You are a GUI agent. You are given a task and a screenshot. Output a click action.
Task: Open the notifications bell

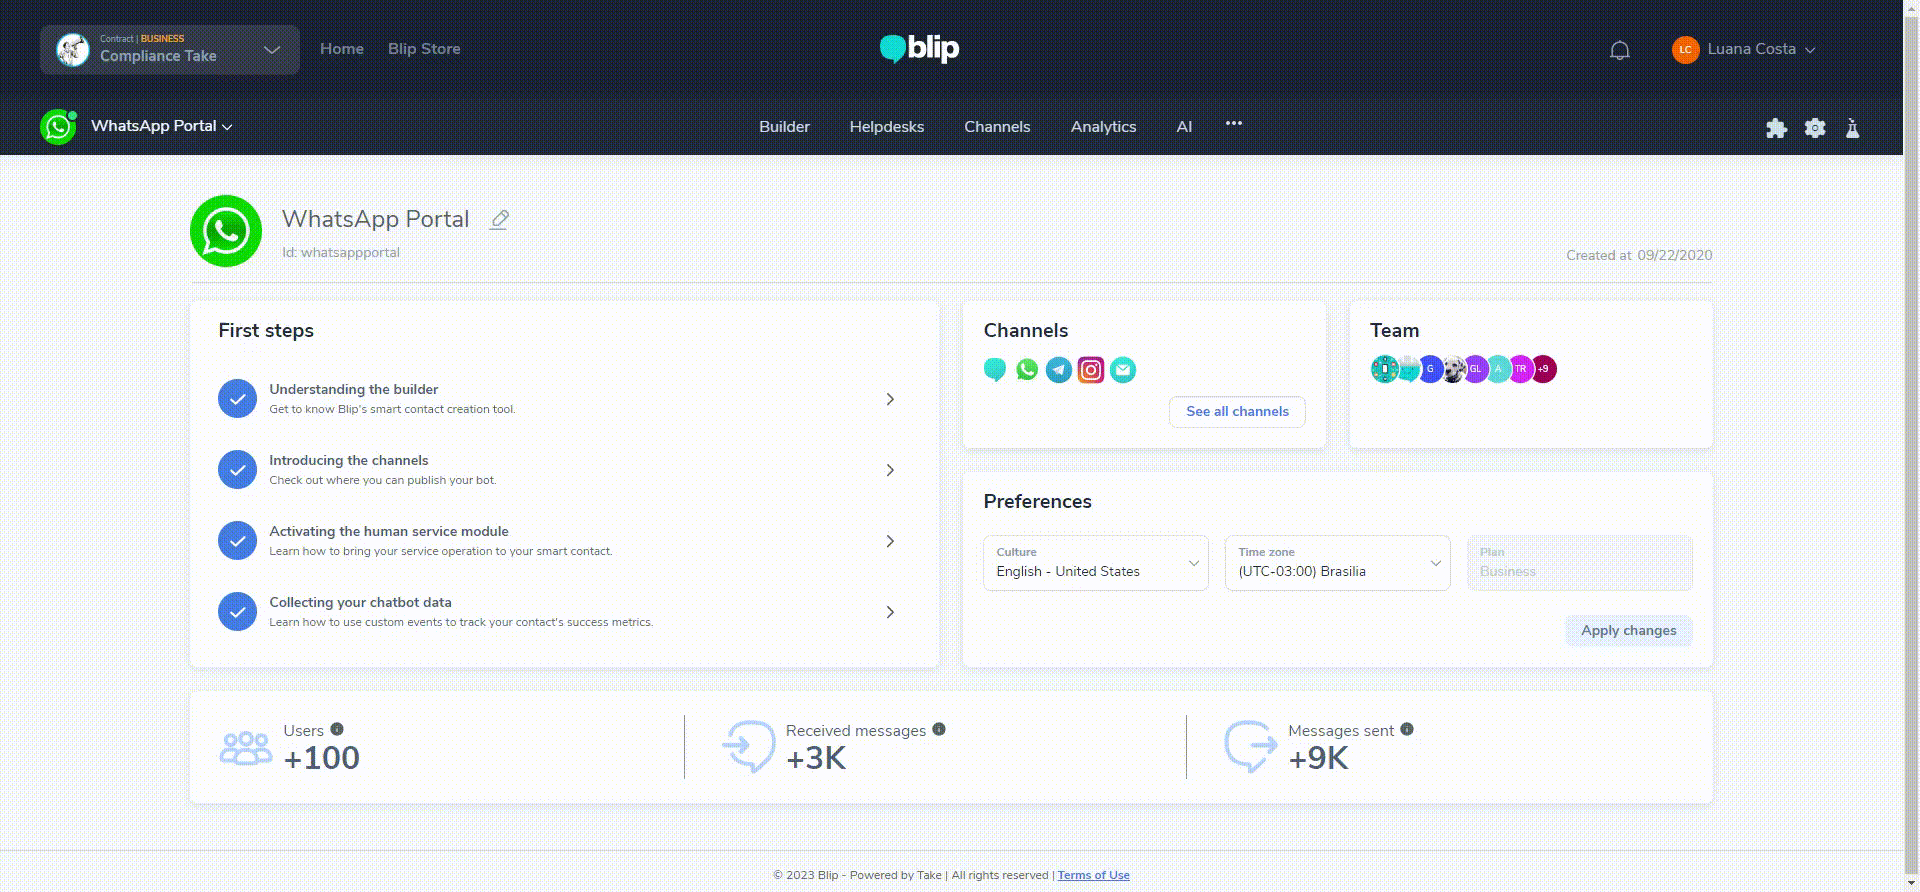pyautogui.click(x=1620, y=50)
